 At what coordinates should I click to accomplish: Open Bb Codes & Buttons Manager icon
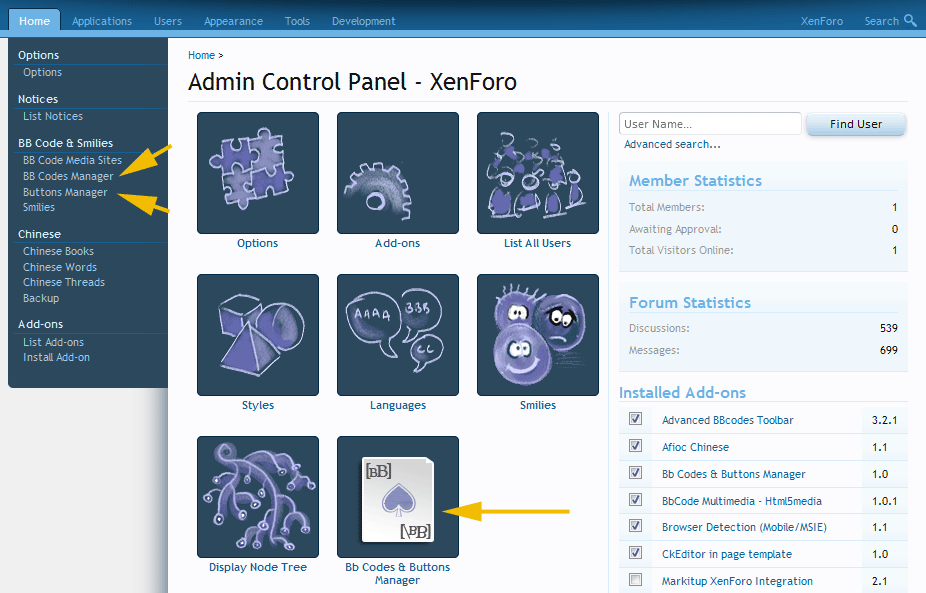coord(397,497)
